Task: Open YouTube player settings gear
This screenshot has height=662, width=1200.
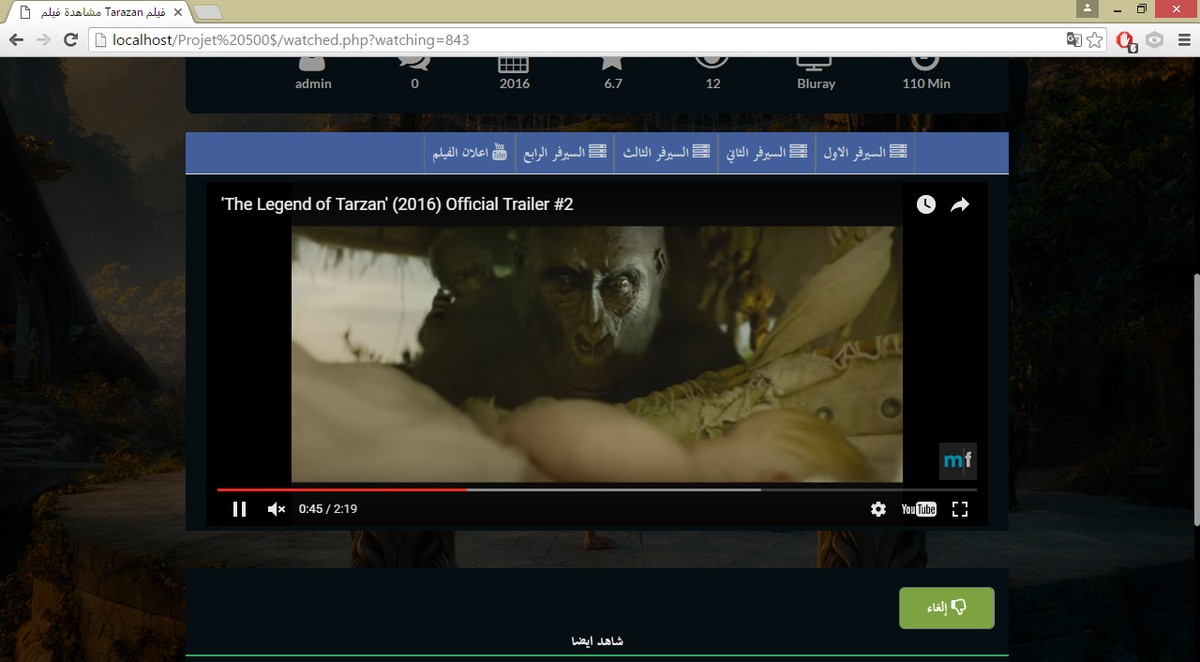Action: coord(878,509)
